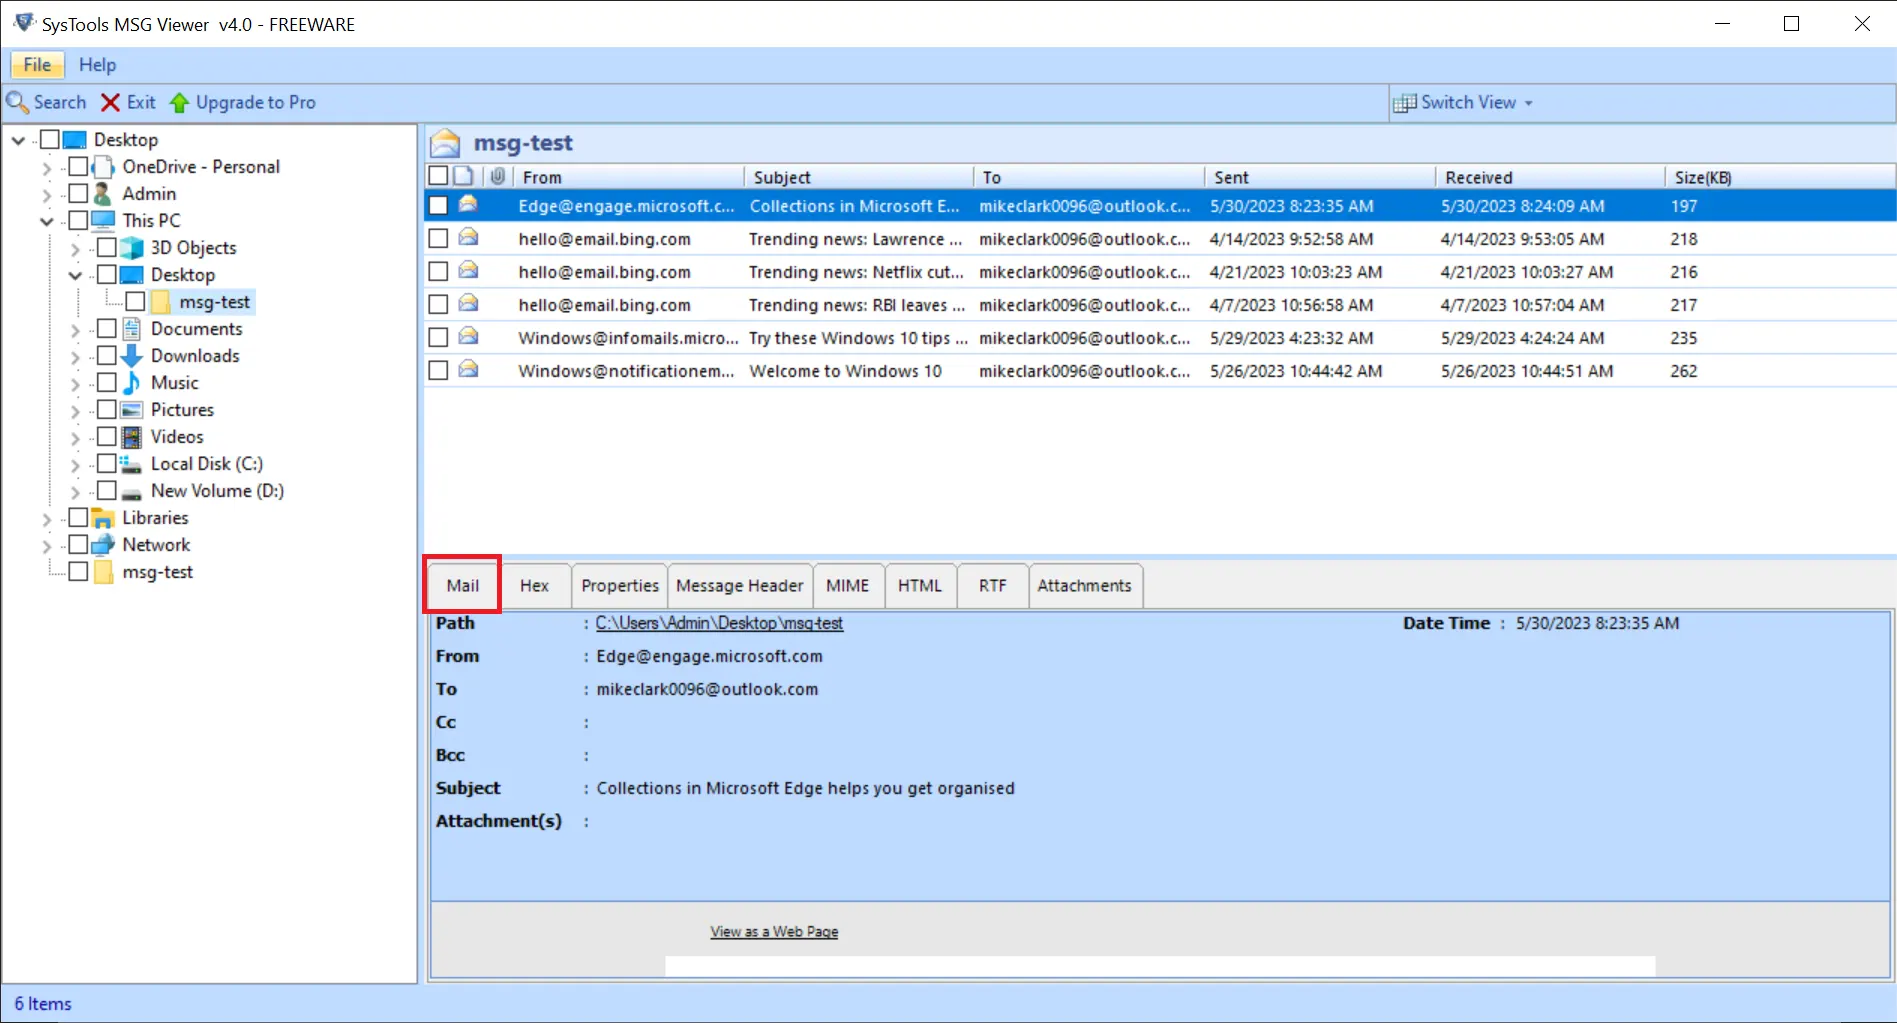Click the attachment paperclip column header icon
The height and width of the screenshot is (1023, 1897).
point(497,177)
